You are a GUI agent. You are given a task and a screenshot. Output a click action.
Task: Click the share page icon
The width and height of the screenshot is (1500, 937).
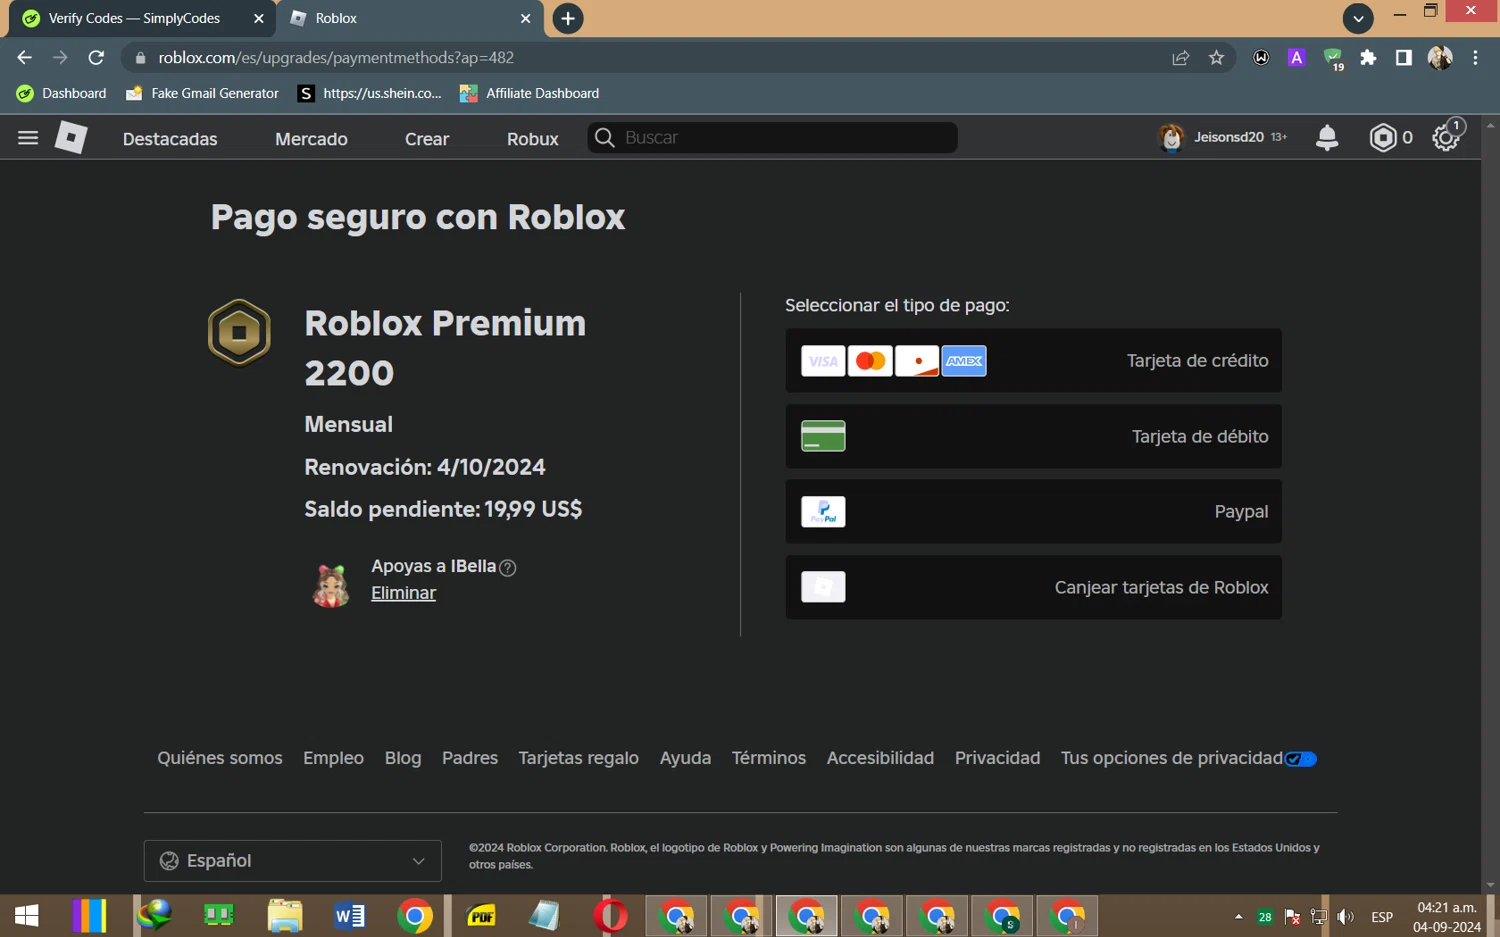tap(1181, 58)
